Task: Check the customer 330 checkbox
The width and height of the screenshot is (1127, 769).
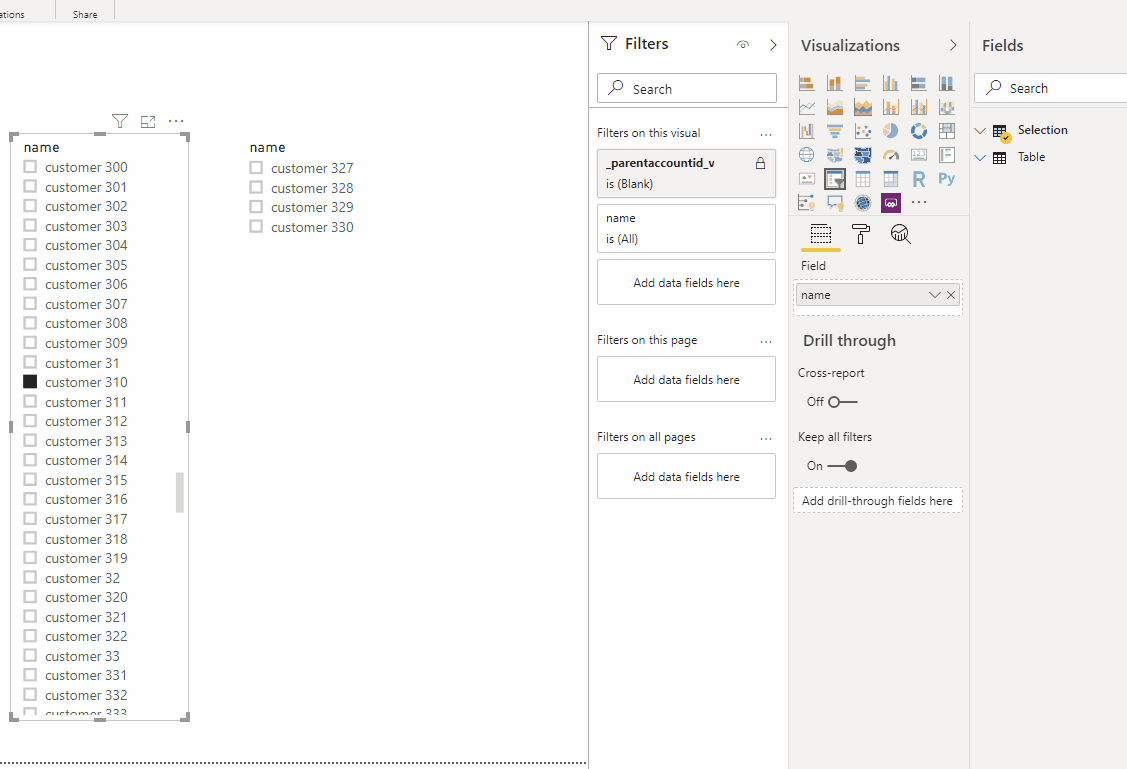Action: tap(256, 226)
